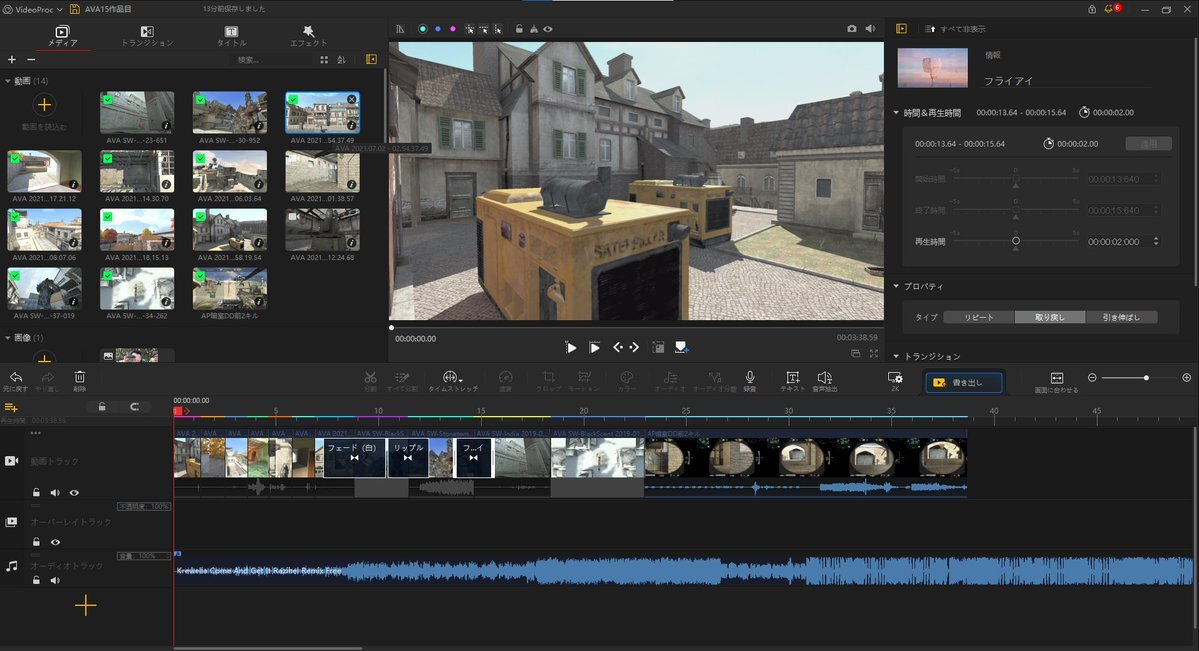Play the preview video
Image resolution: width=1199 pixels, height=651 pixels.
click(595, 347)
